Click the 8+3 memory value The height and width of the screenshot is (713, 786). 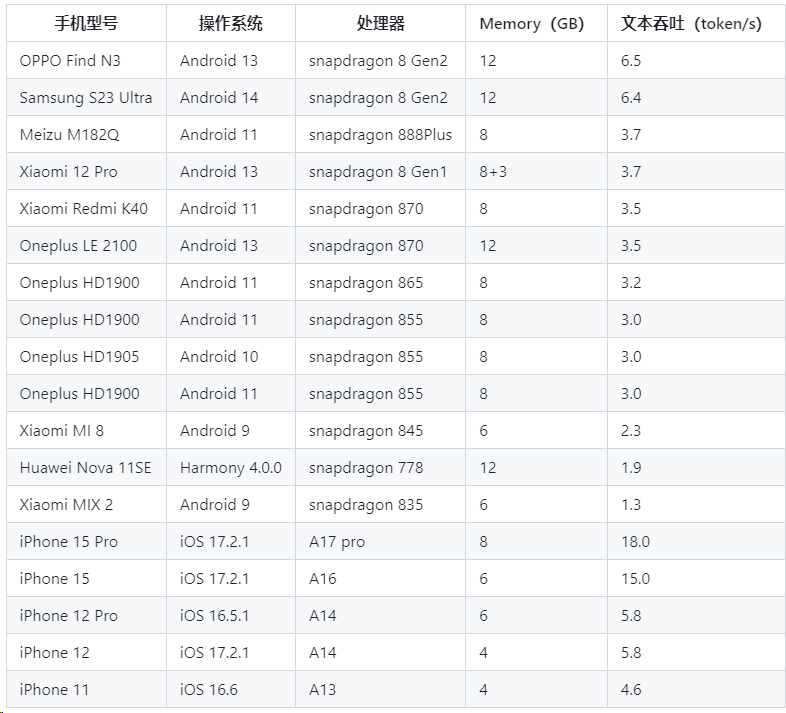click(x=493, y=172)
